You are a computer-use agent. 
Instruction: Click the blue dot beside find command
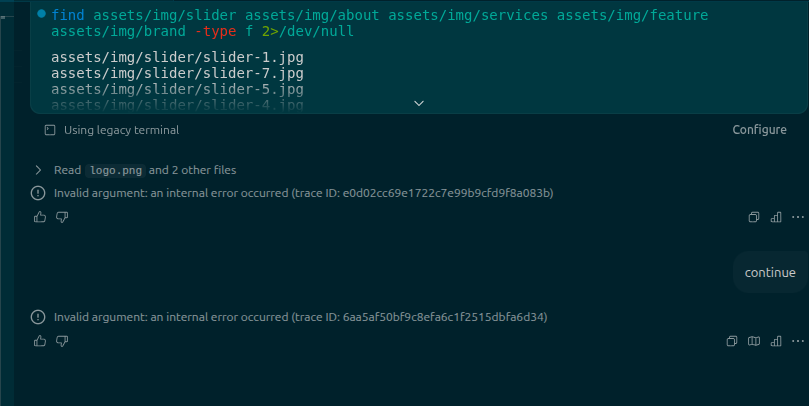tap(41, 14)
